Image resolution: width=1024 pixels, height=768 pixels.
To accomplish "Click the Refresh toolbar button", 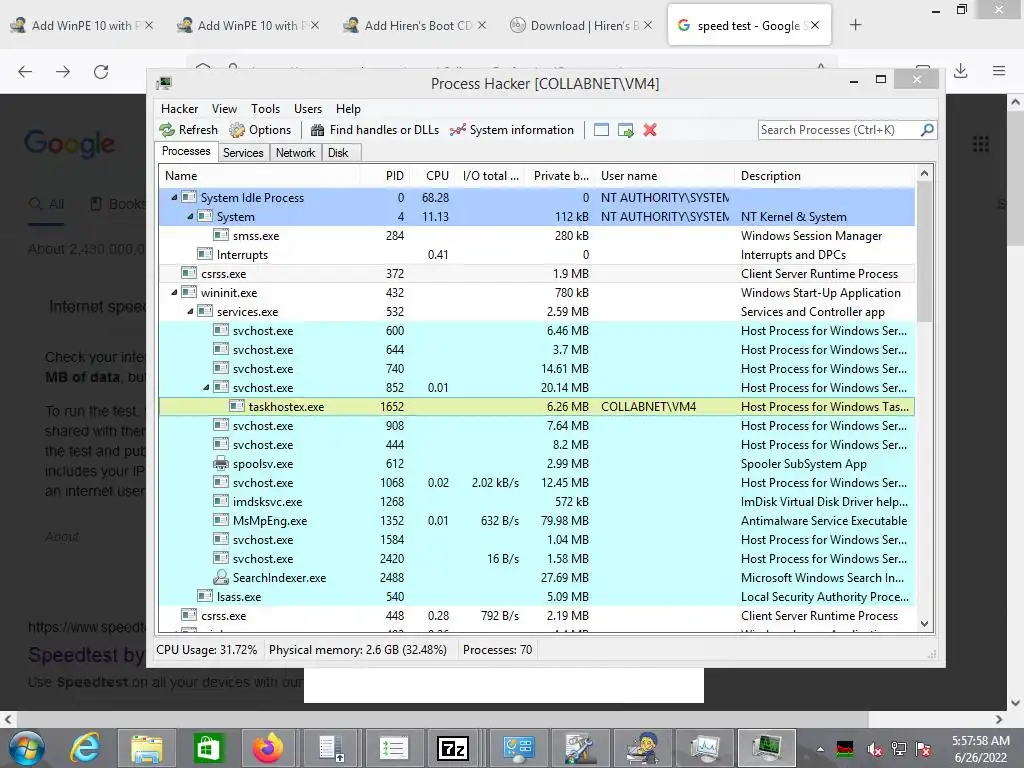I will pos(189,130).
